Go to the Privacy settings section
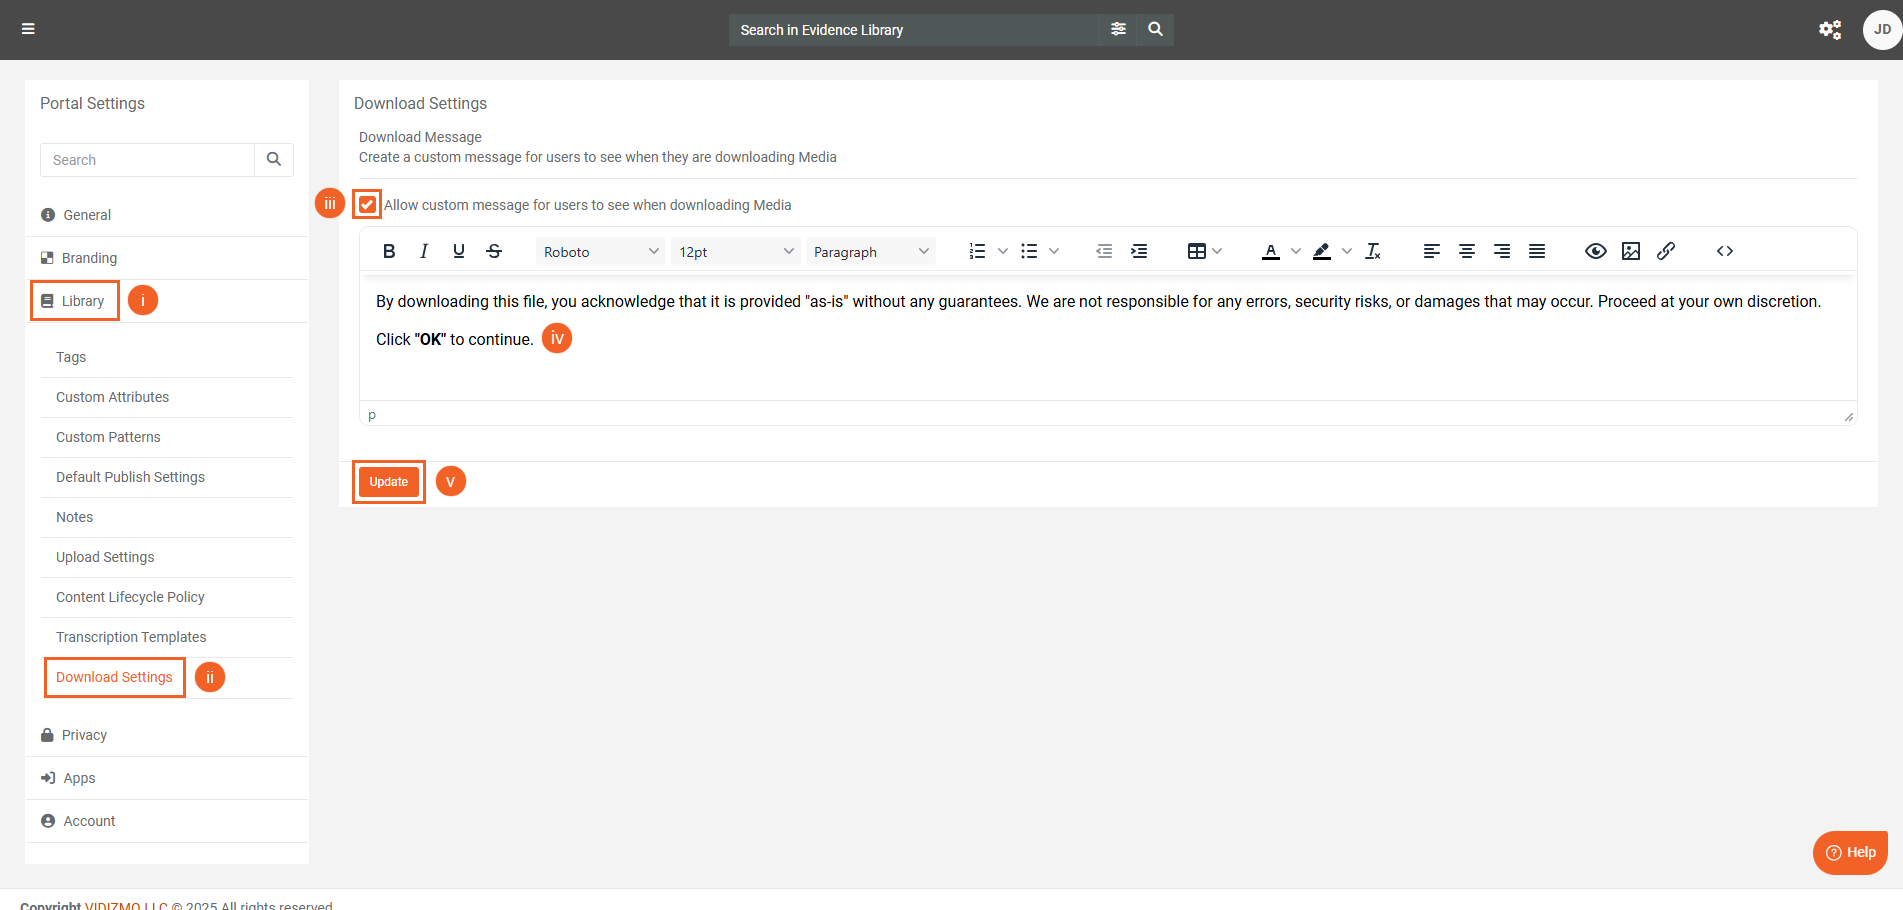This screenshot has width=1903, height=910. 84,735
